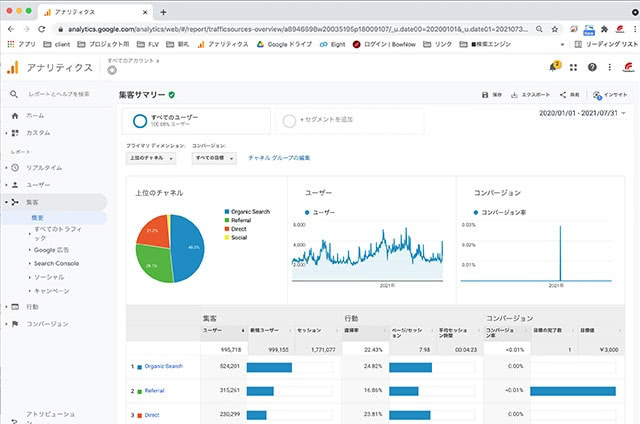Select the すべてのユーザー segment circle

[140, 121]
